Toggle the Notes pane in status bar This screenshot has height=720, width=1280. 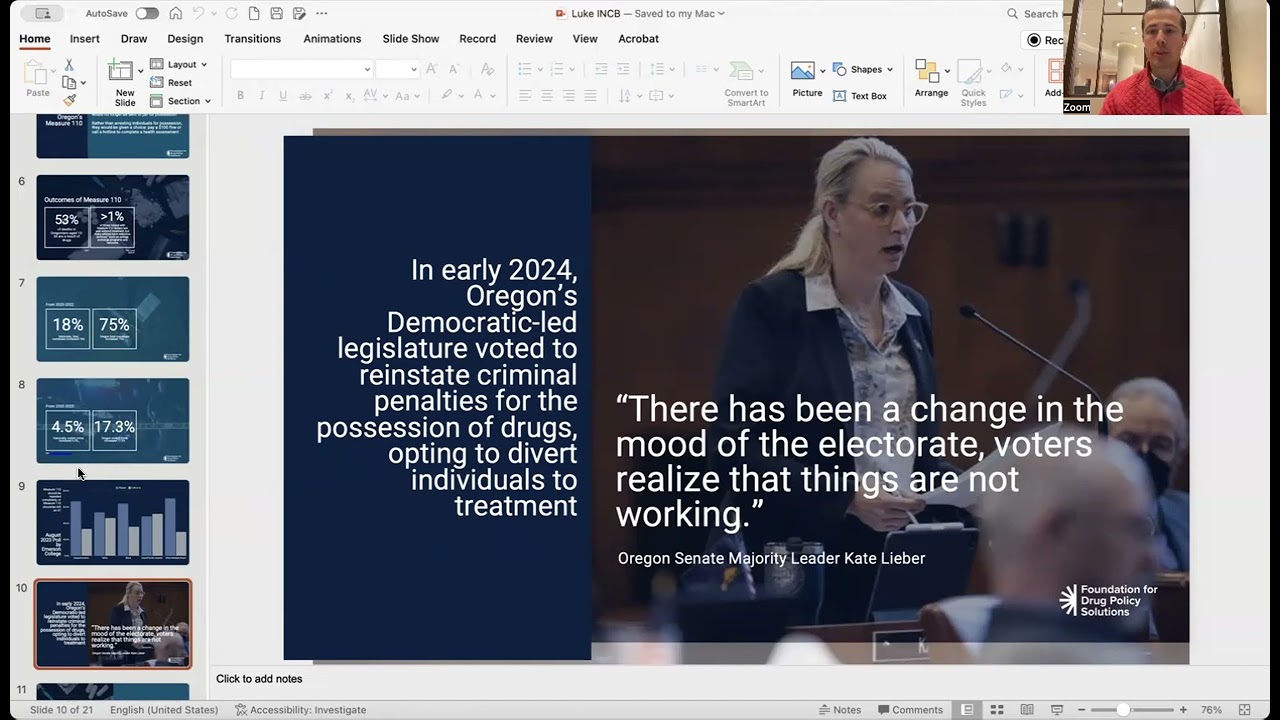click(839, 710)
